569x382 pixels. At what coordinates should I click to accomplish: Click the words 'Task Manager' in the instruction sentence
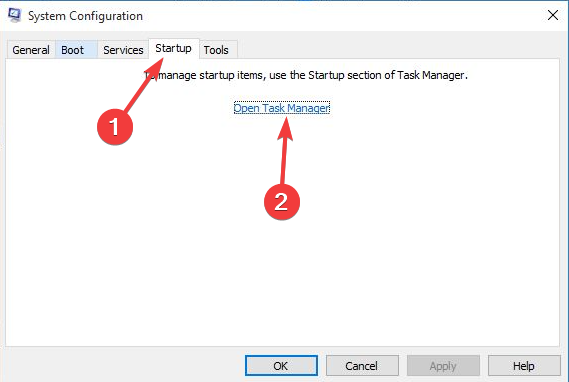[x=430, y=75]
